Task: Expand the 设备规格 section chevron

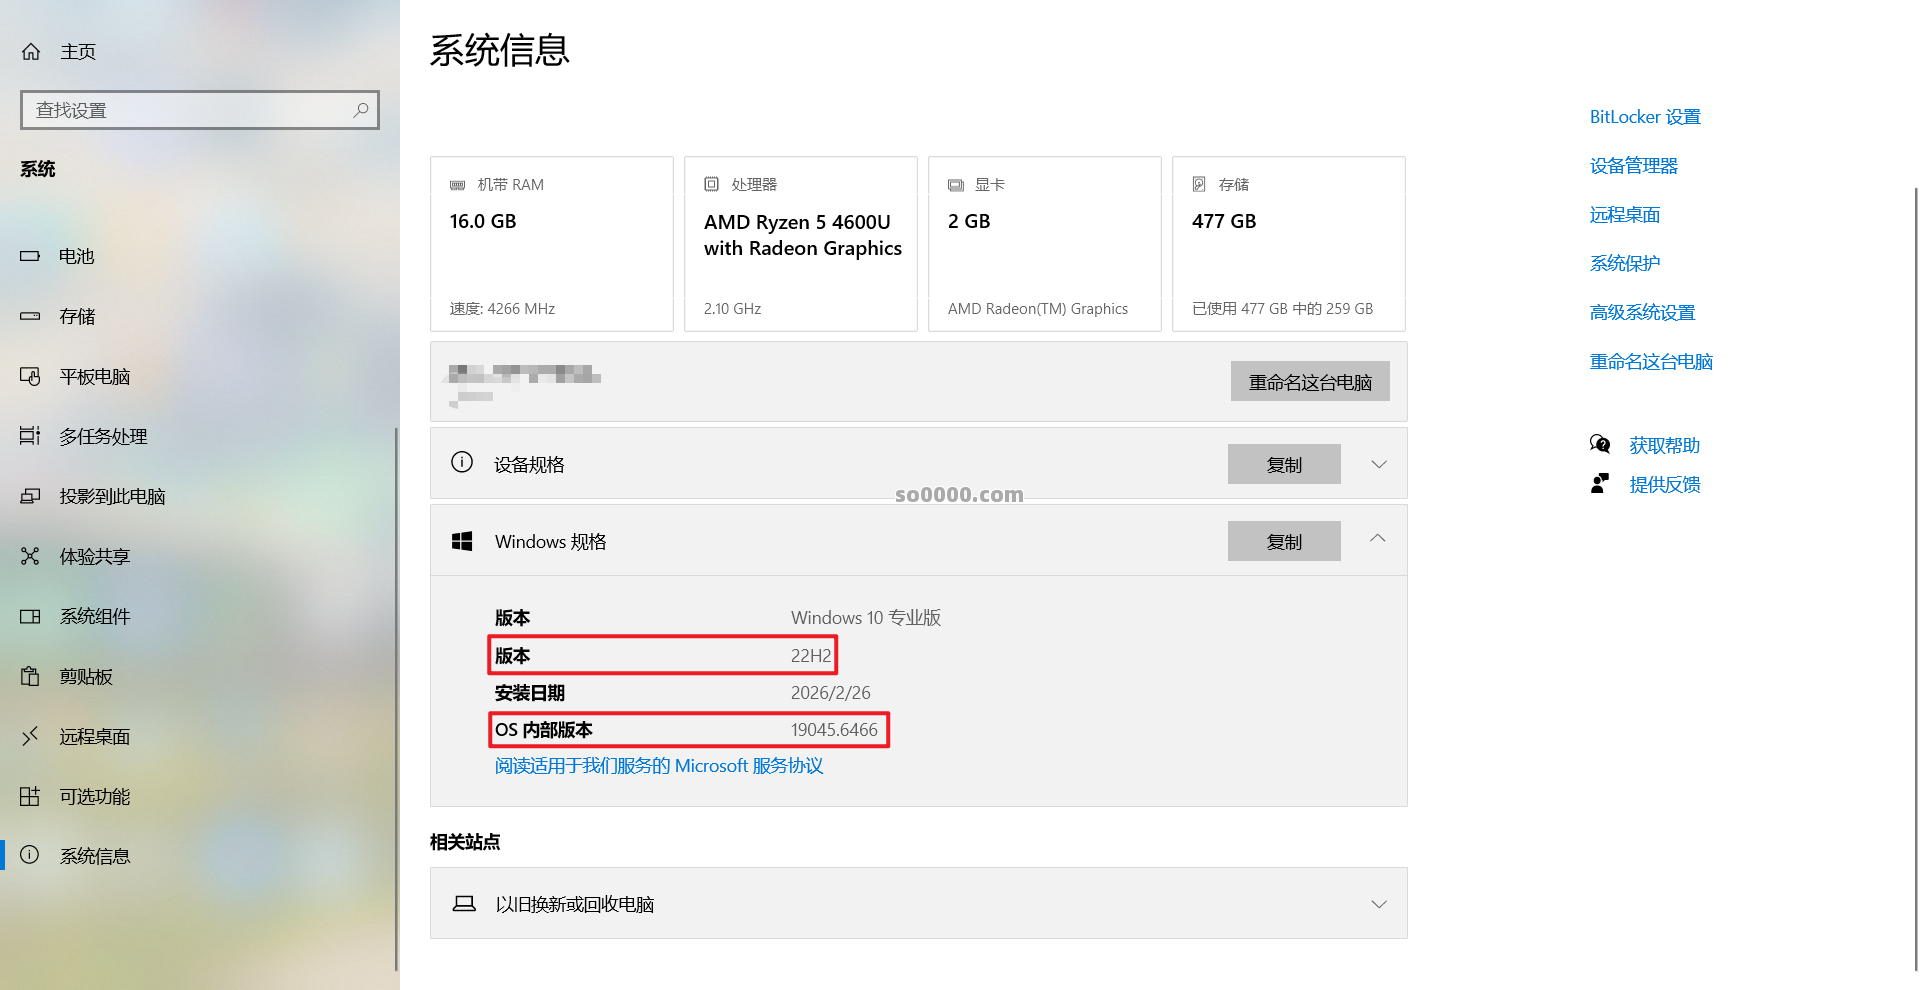Action: 1379,464
